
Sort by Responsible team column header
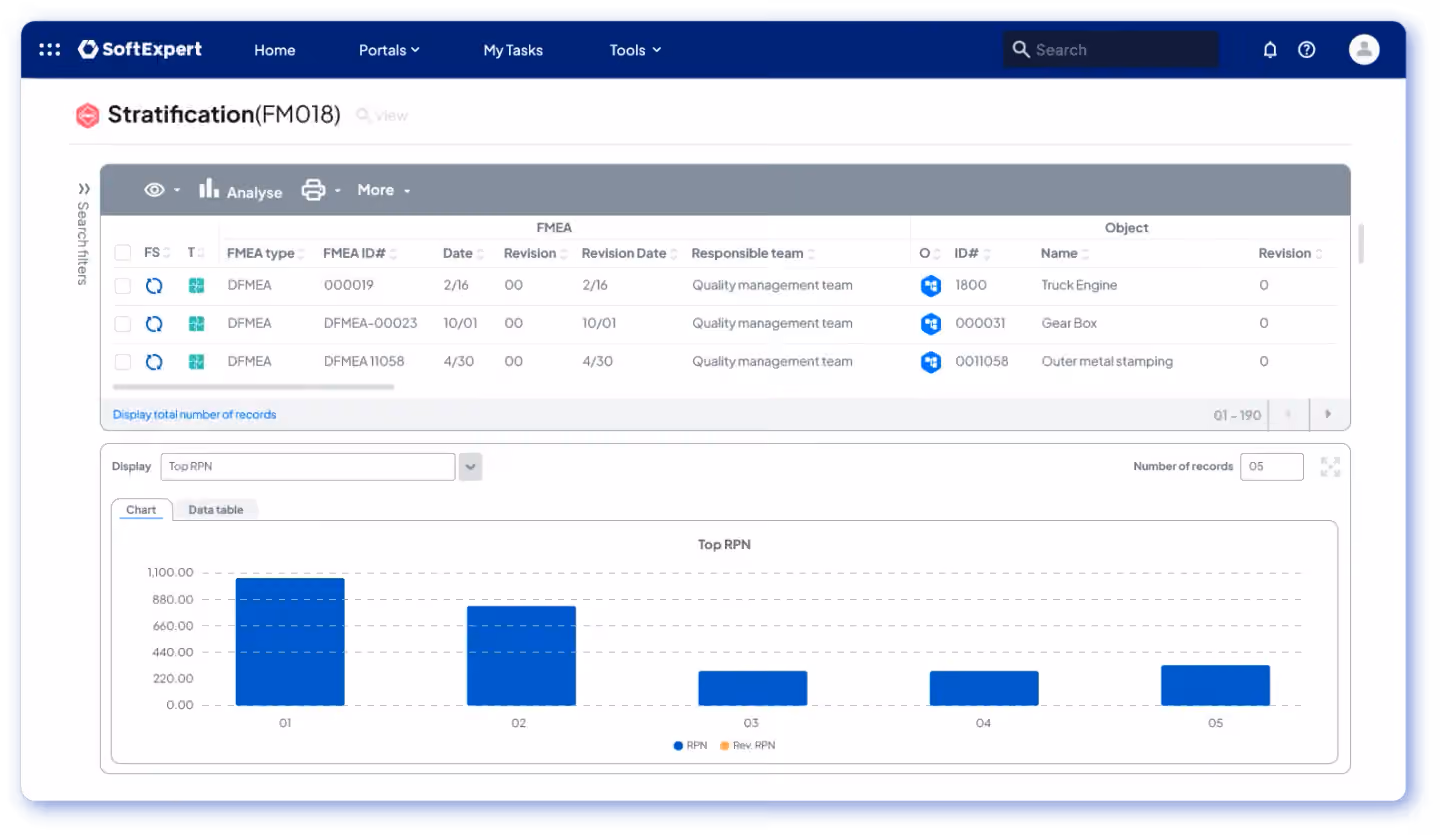click(x=753, y=253)
